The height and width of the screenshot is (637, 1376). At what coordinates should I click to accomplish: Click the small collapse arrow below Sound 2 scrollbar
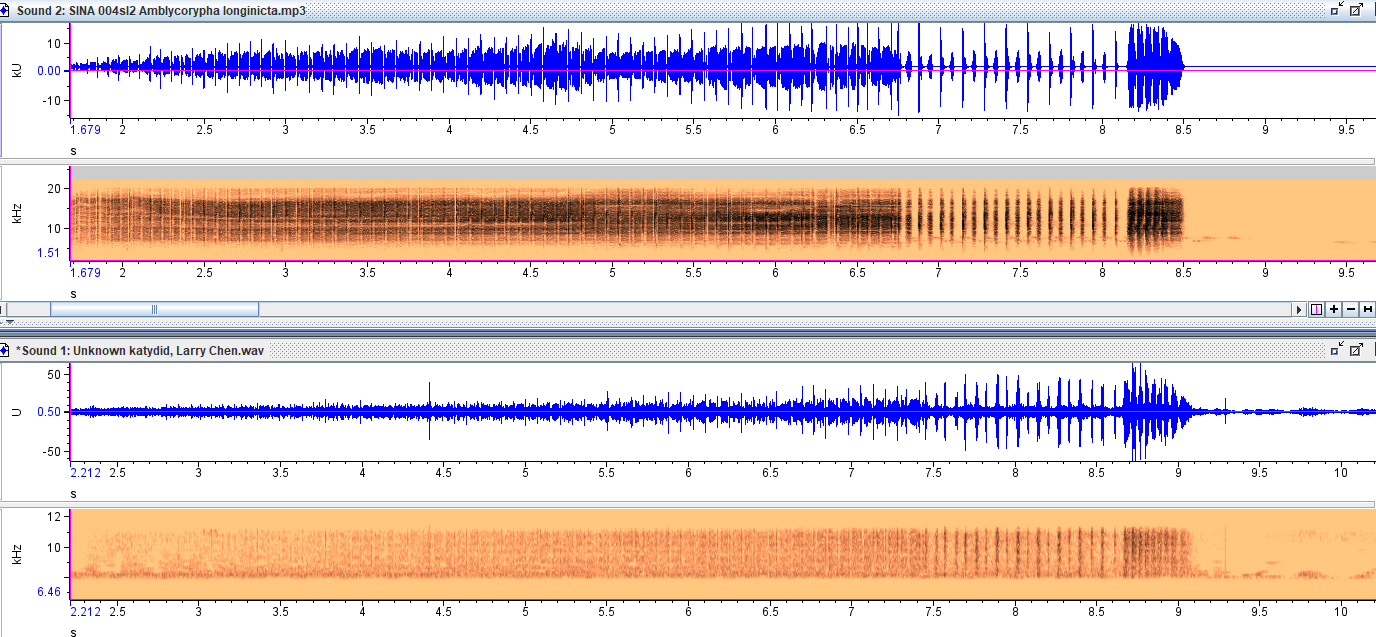click(6, 323)
